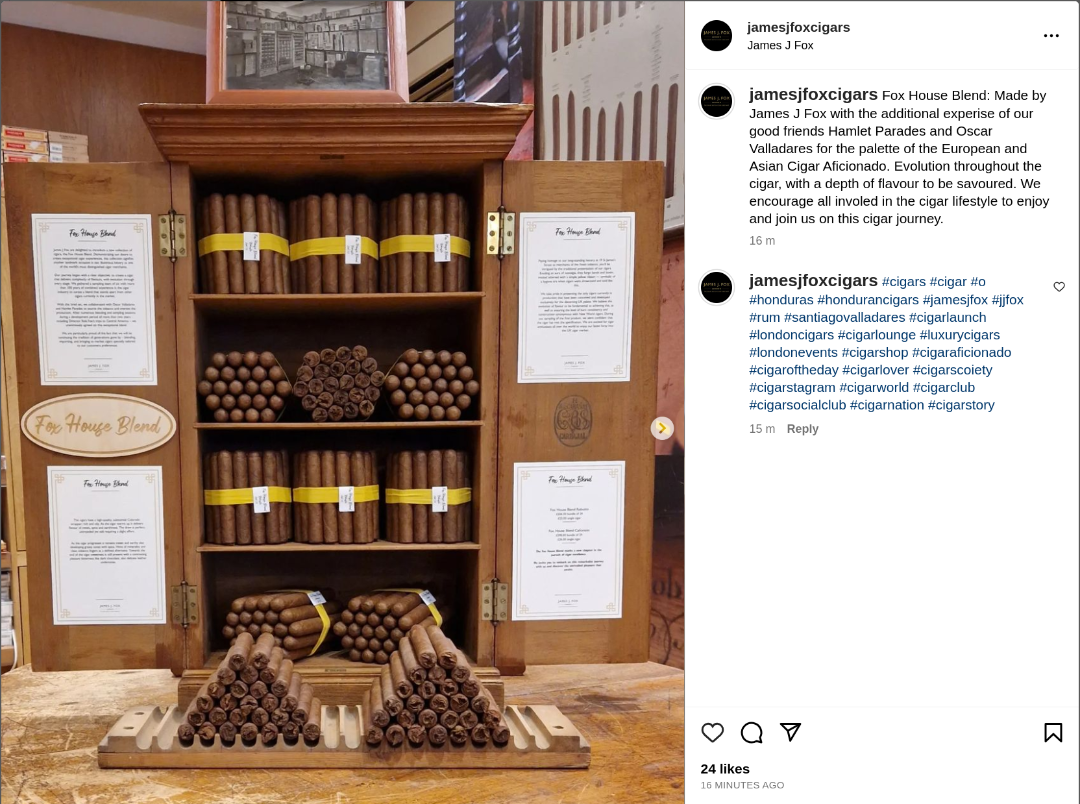Click the header jamesjfoxcigars profile avatar
The image size is (1080, 804).
(716, 36)
